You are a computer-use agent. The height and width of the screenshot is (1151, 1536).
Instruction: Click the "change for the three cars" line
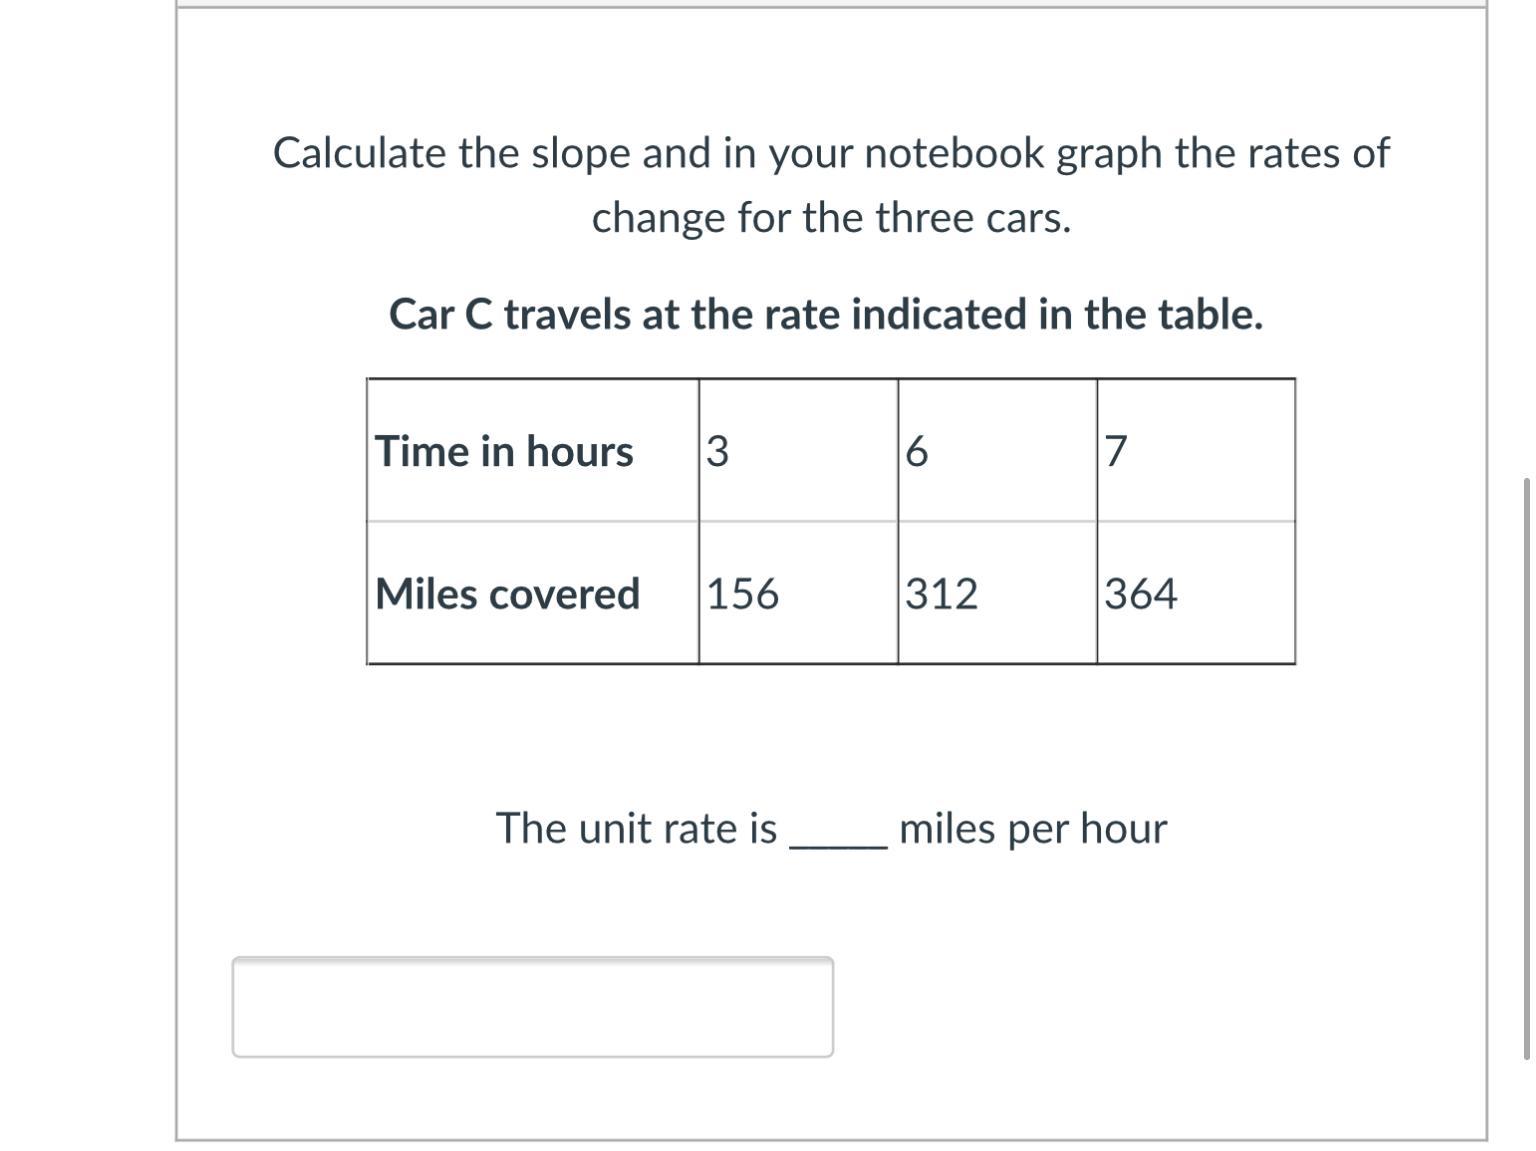pos(831,218)
